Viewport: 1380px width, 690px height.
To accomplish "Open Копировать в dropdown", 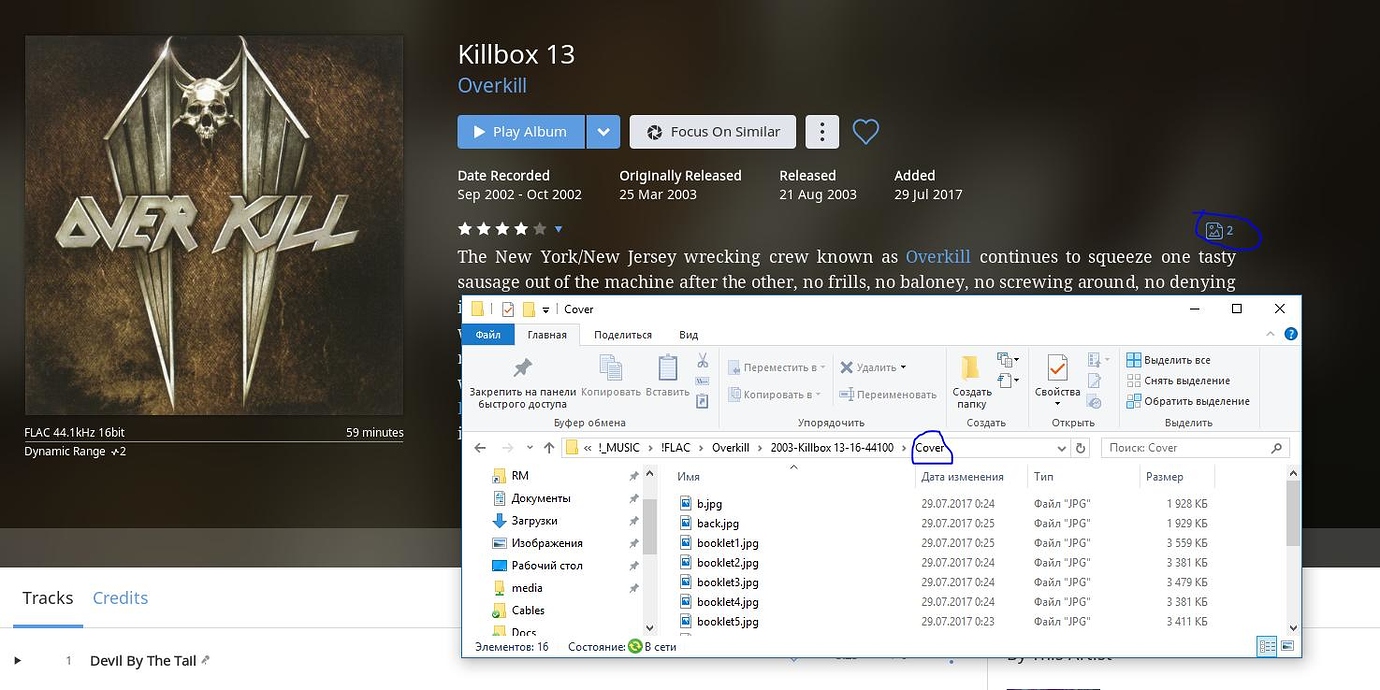I will (x=777, y=394).
